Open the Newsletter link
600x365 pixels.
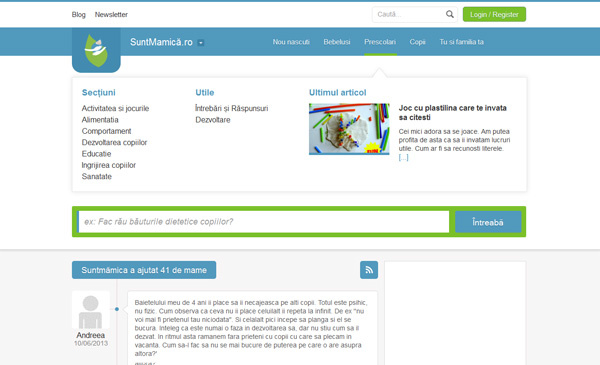pyautogui.click(x=111, y=15)
